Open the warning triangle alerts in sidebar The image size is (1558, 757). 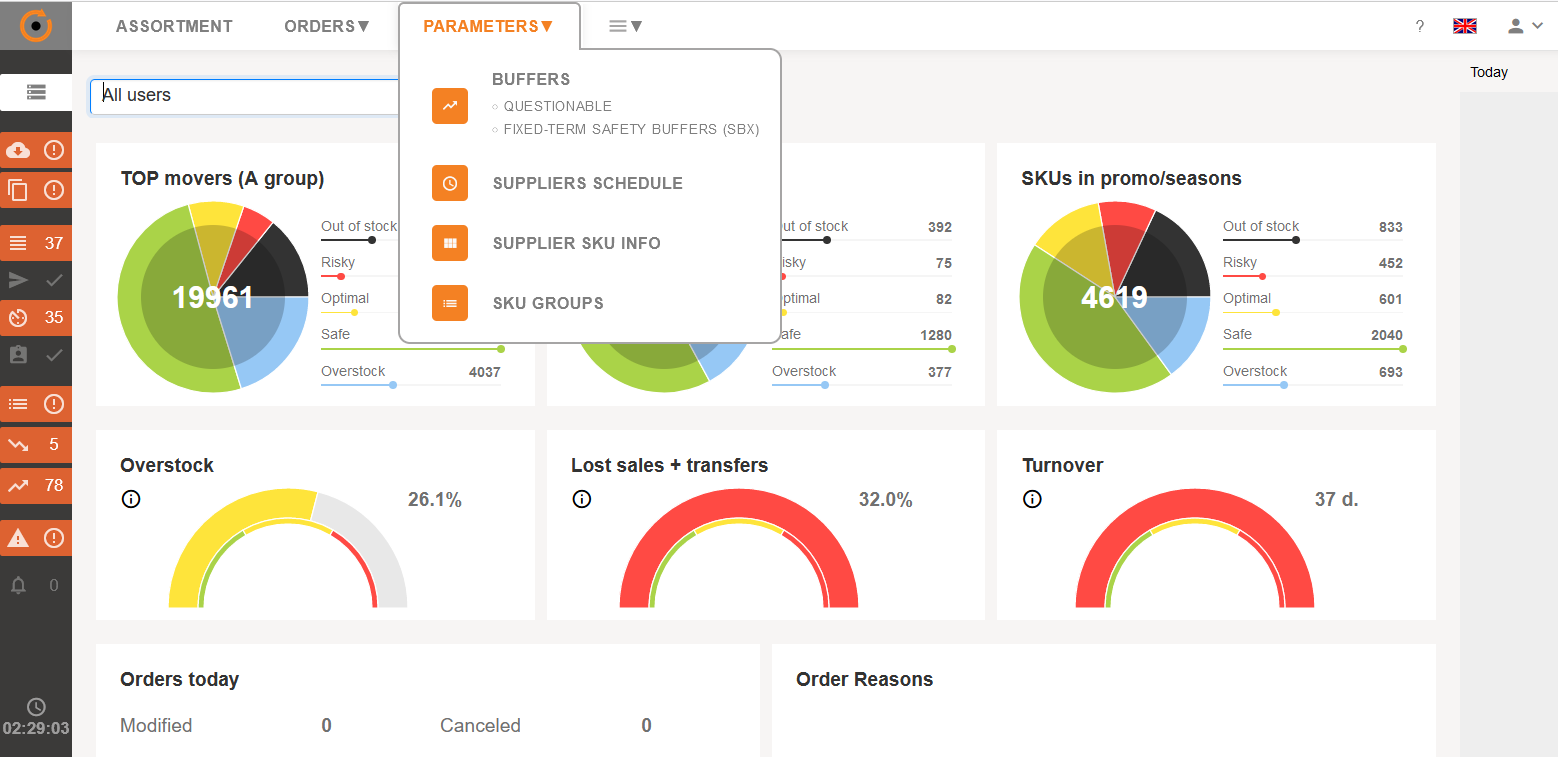point(18,538)
